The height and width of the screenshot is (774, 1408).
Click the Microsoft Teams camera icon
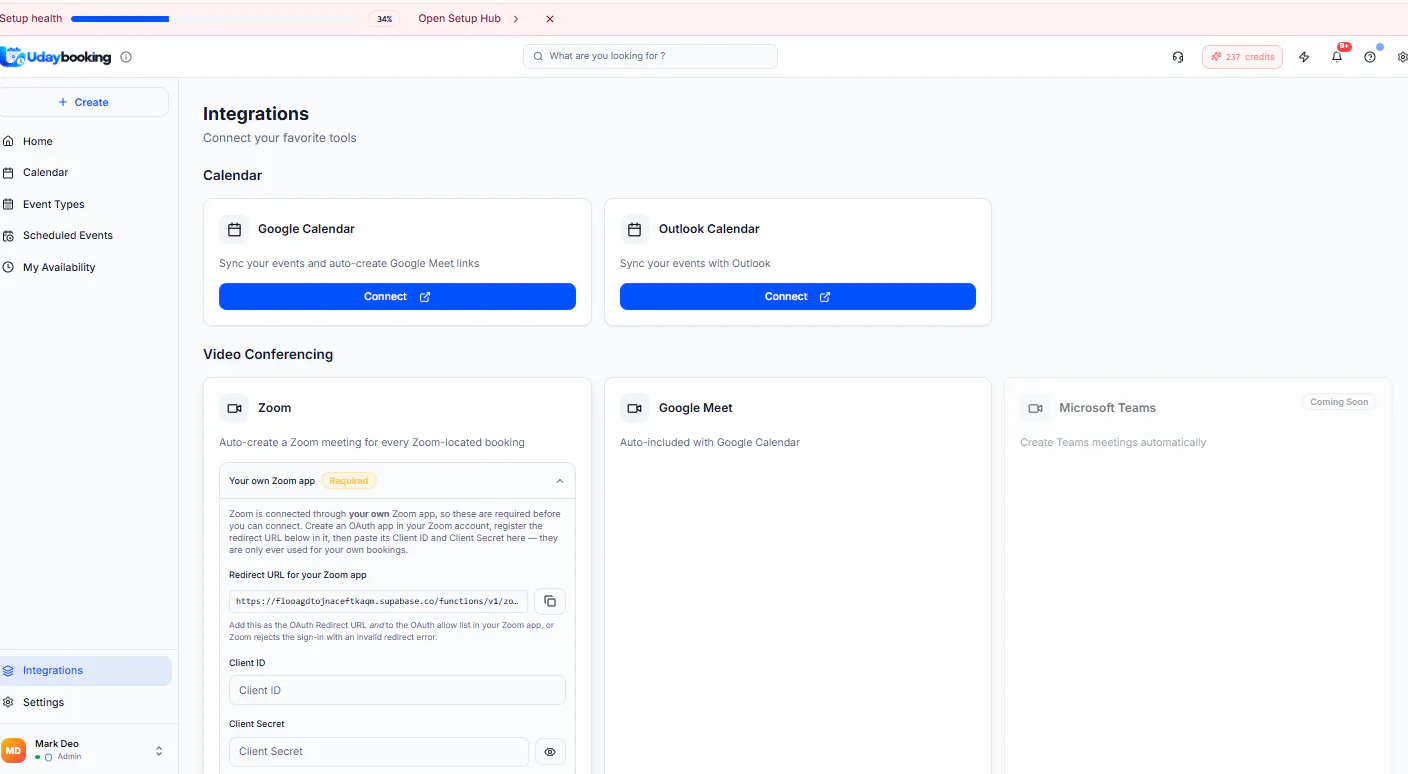coord(1035,408)
